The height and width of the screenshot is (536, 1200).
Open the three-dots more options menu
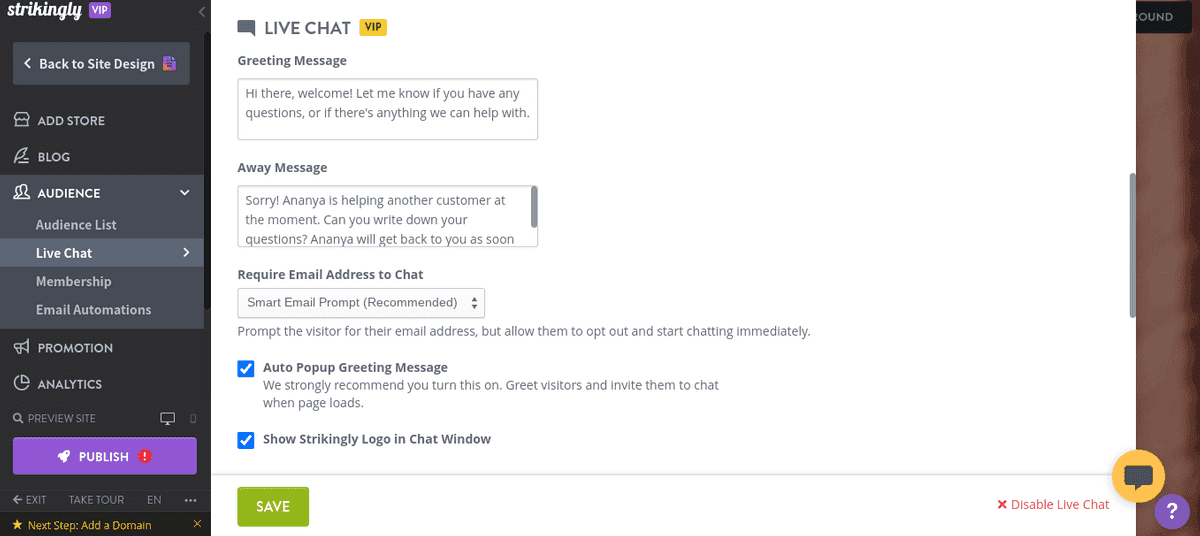click(x=191, y=499)
